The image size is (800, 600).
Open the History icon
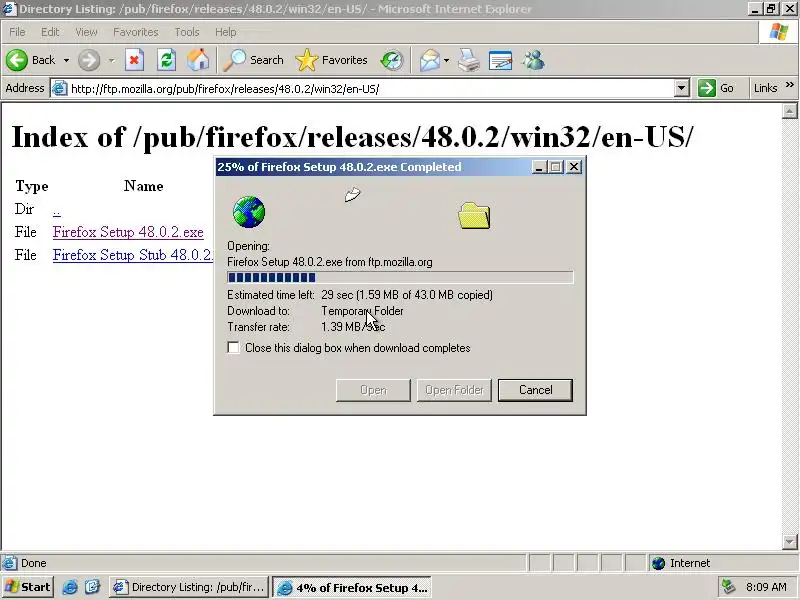tap(392, 60)
